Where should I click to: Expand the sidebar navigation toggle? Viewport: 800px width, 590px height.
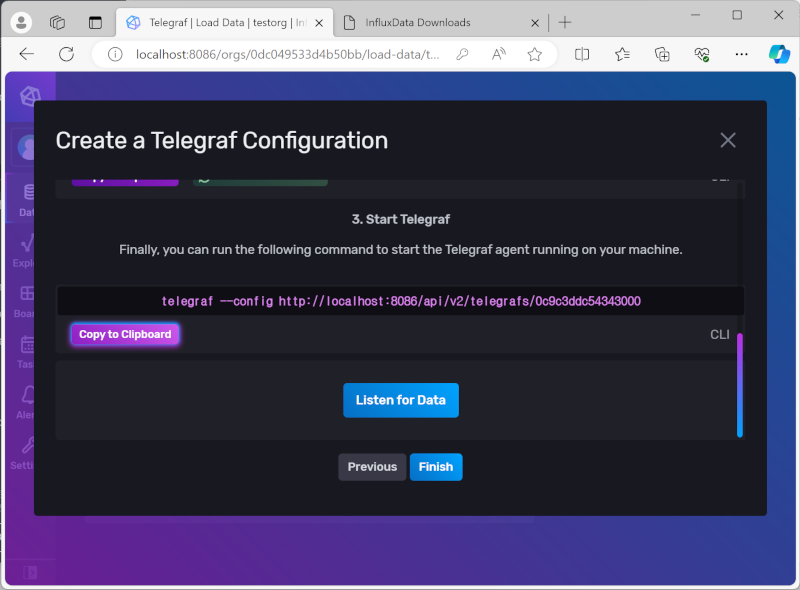pyautogui.click(x=30, y=572)
